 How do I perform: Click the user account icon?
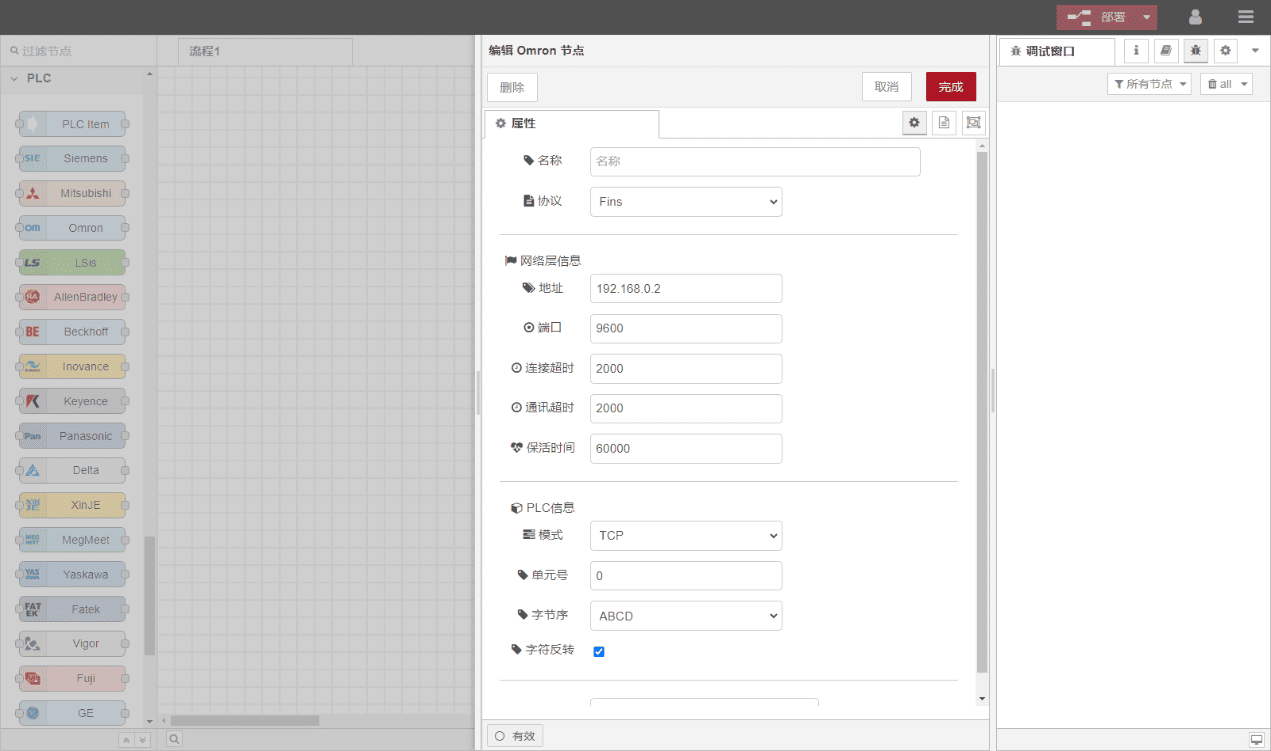1195,17
